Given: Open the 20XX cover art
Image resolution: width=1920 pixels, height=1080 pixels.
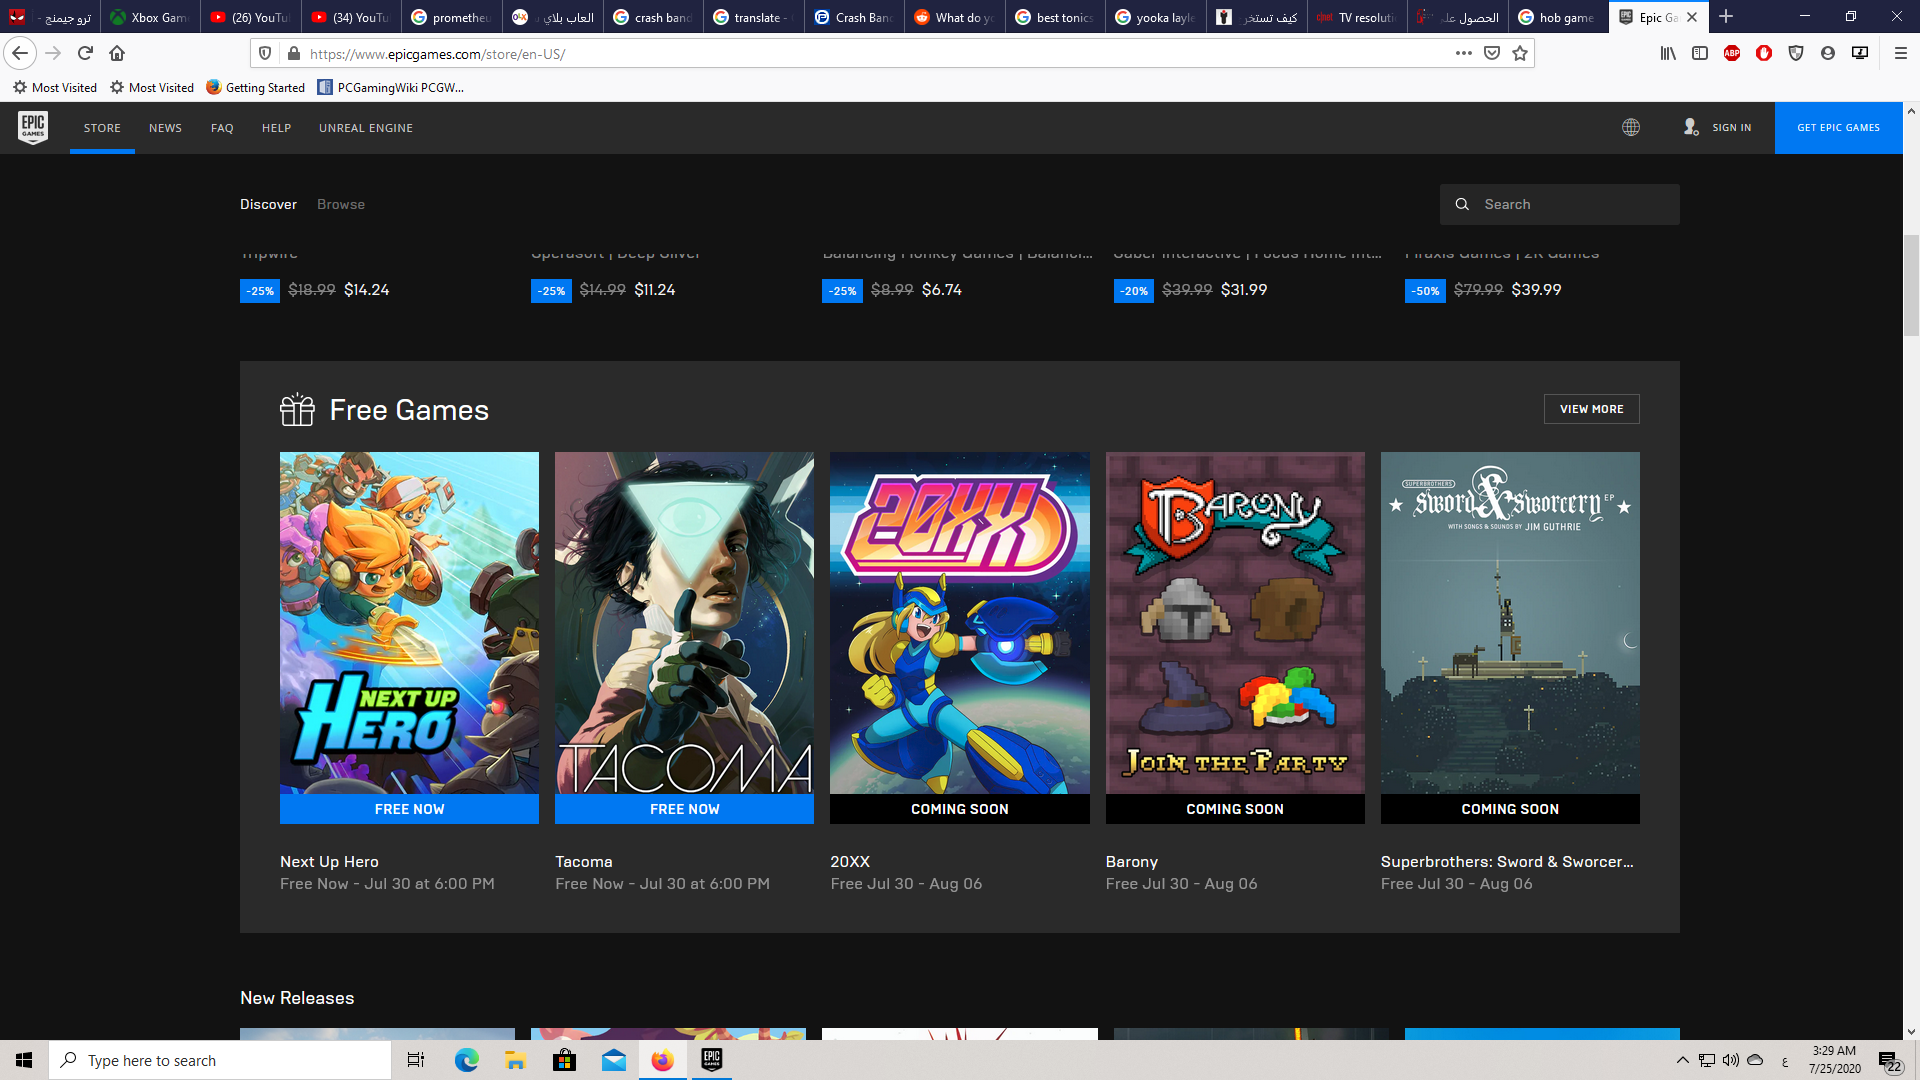Looking at the screenshot, I should click(x=960, y=622).
